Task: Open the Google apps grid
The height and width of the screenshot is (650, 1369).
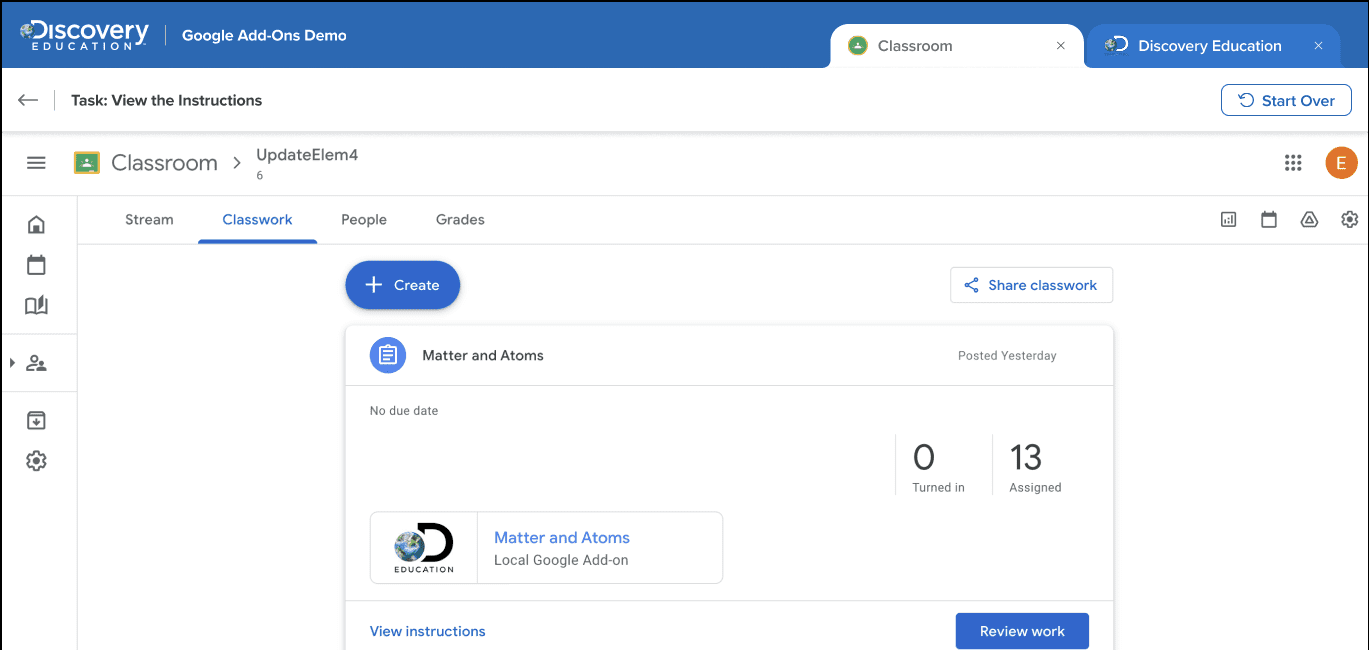Action: click(x=1293, y=163)
